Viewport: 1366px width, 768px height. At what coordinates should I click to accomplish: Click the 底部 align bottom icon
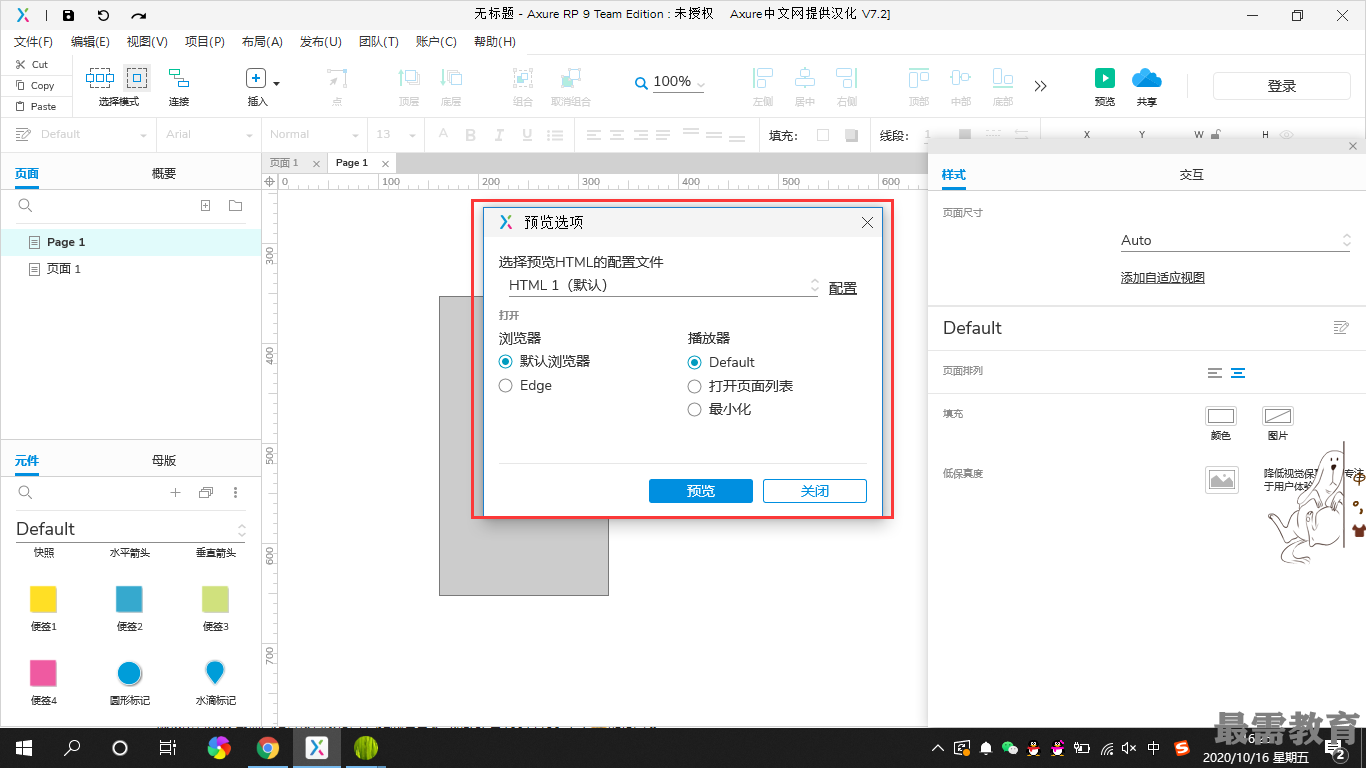[x=1003, y=78]
